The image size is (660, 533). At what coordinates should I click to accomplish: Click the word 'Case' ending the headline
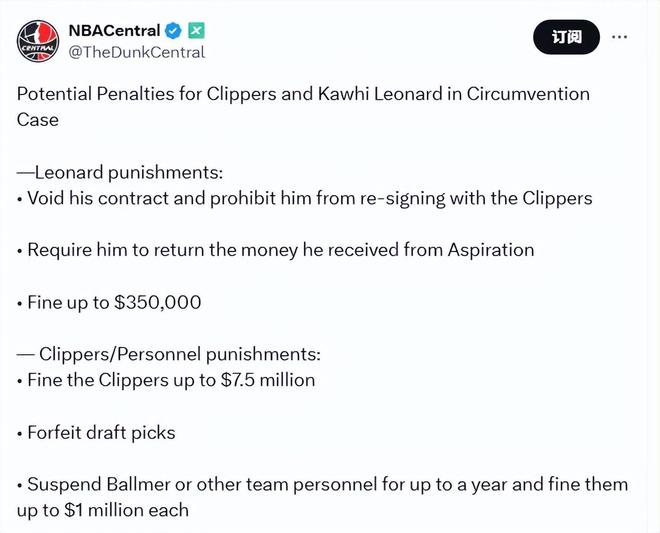pos(37,120)
